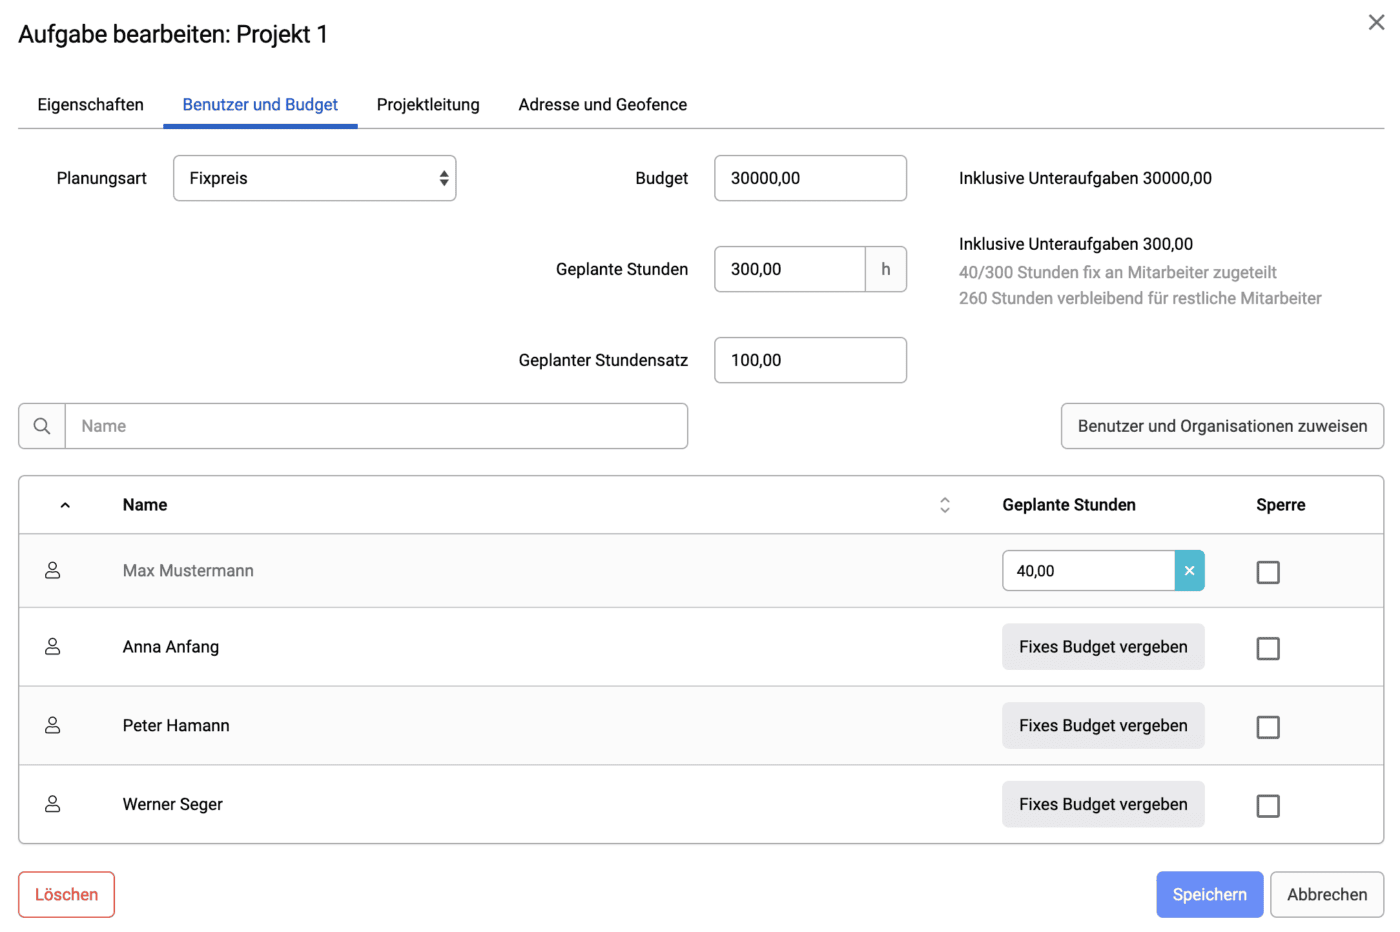The width and height of the screenshot is (1400, 932).
Task: Select the Peter Hamann name
Action: tap(176, 726)
